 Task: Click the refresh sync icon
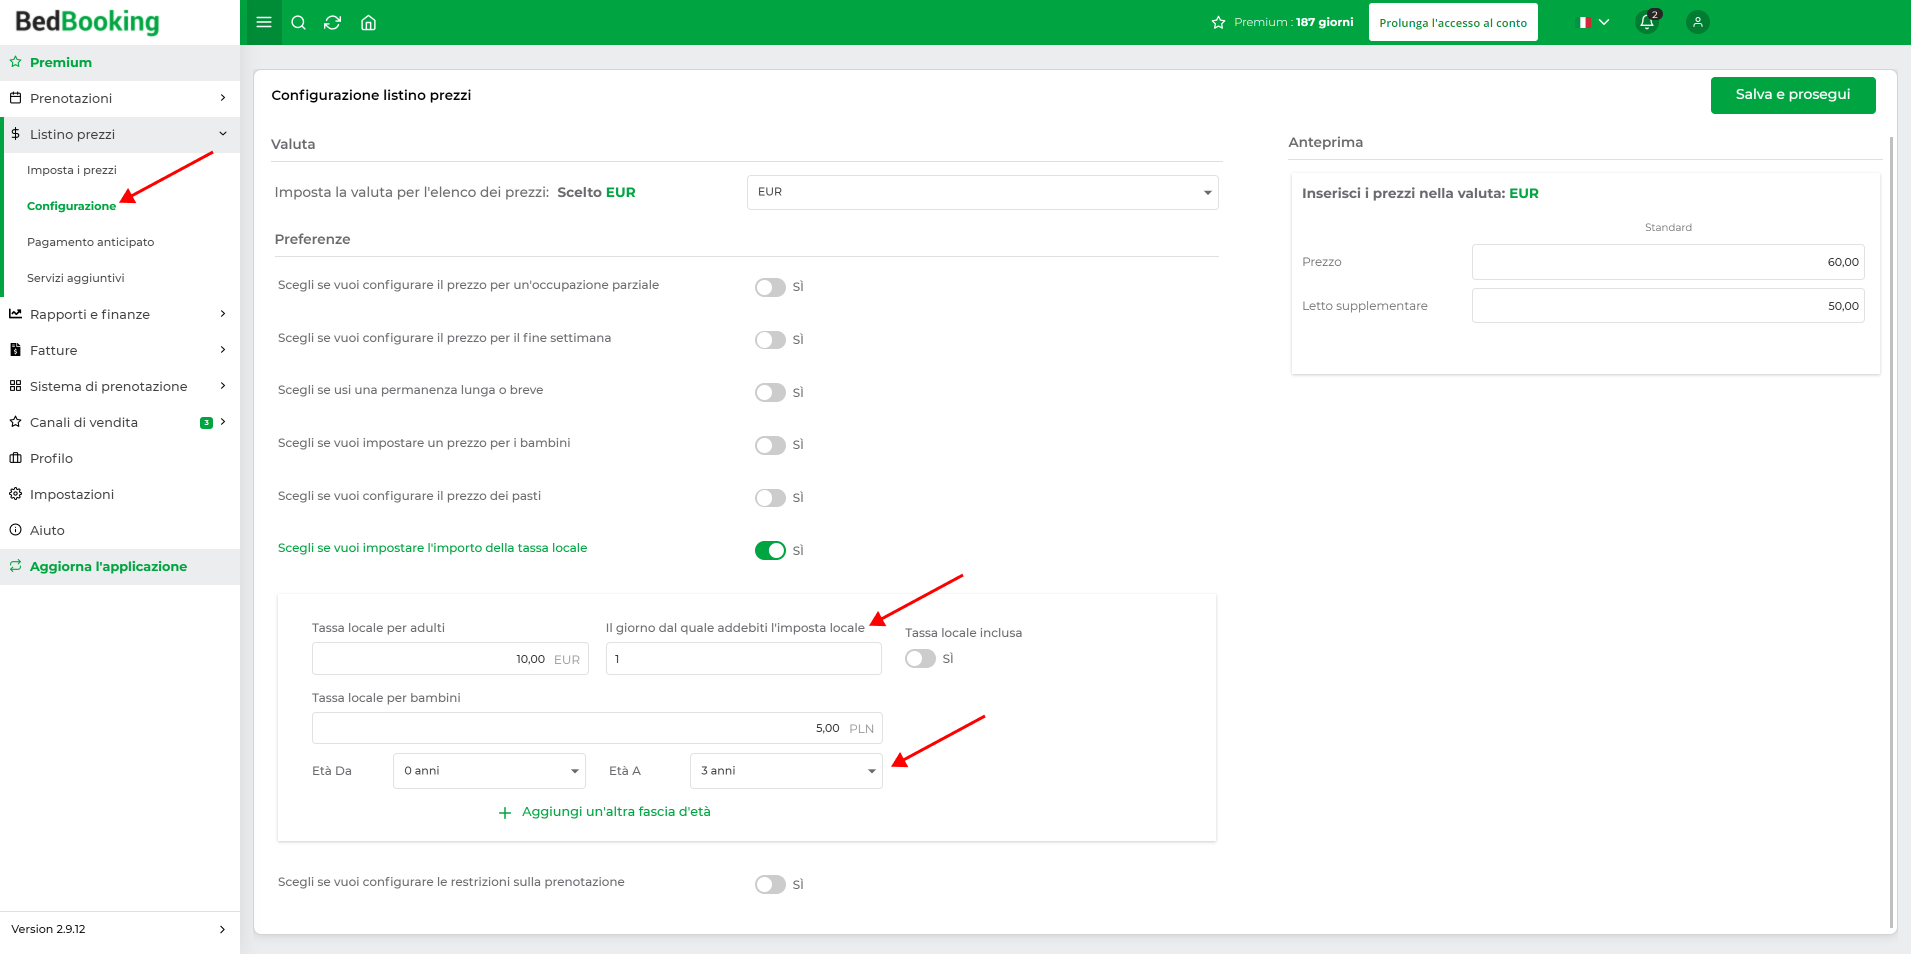(x=333, y=22)
